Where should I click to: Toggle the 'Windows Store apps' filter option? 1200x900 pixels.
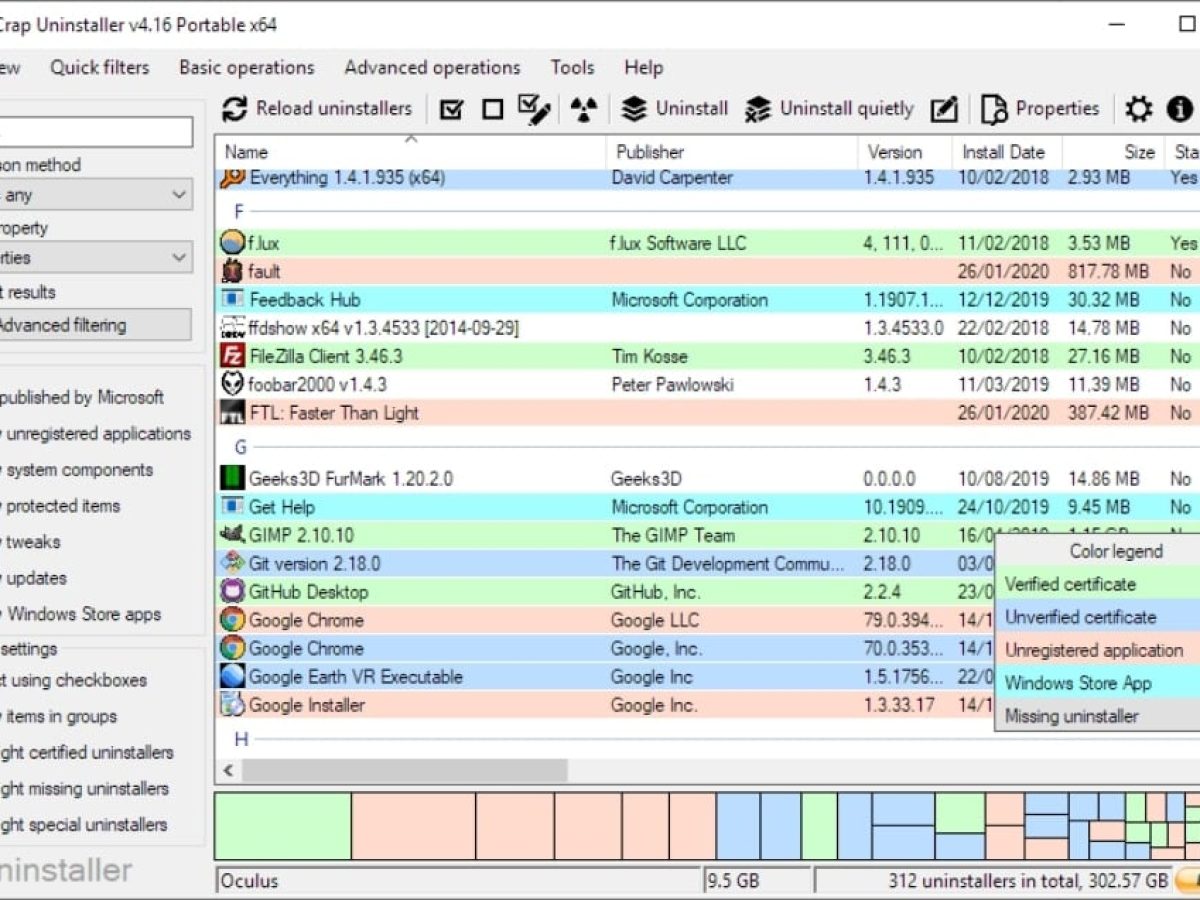[x=83, y=614]
